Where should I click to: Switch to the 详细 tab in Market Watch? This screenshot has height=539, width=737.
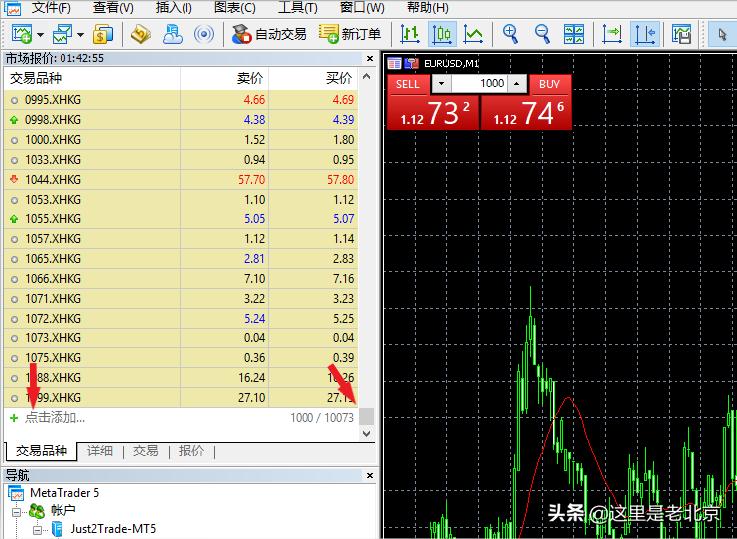point(100,451)
